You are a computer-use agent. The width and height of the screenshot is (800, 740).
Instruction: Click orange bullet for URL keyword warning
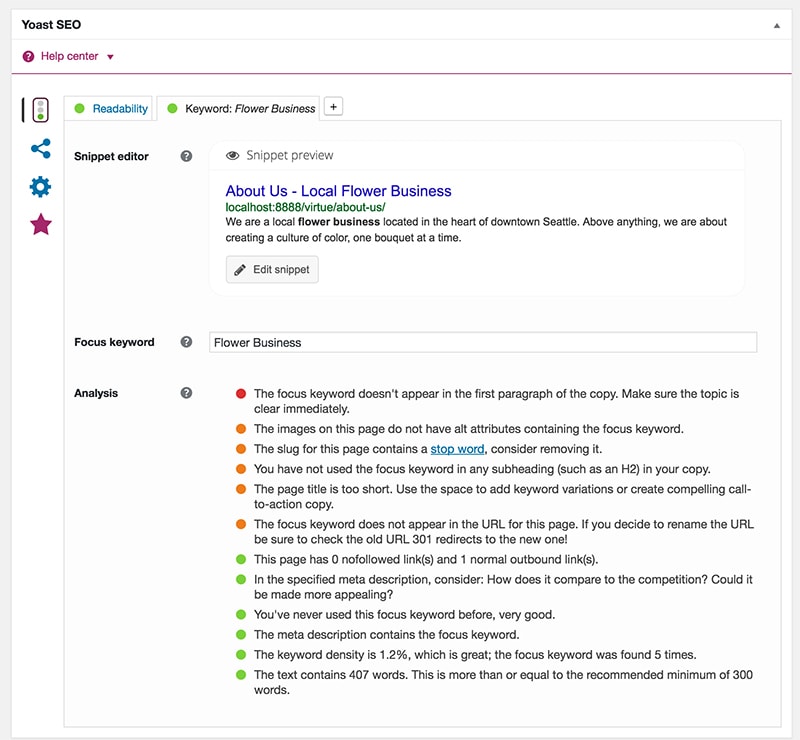click(x=241, y=524)
